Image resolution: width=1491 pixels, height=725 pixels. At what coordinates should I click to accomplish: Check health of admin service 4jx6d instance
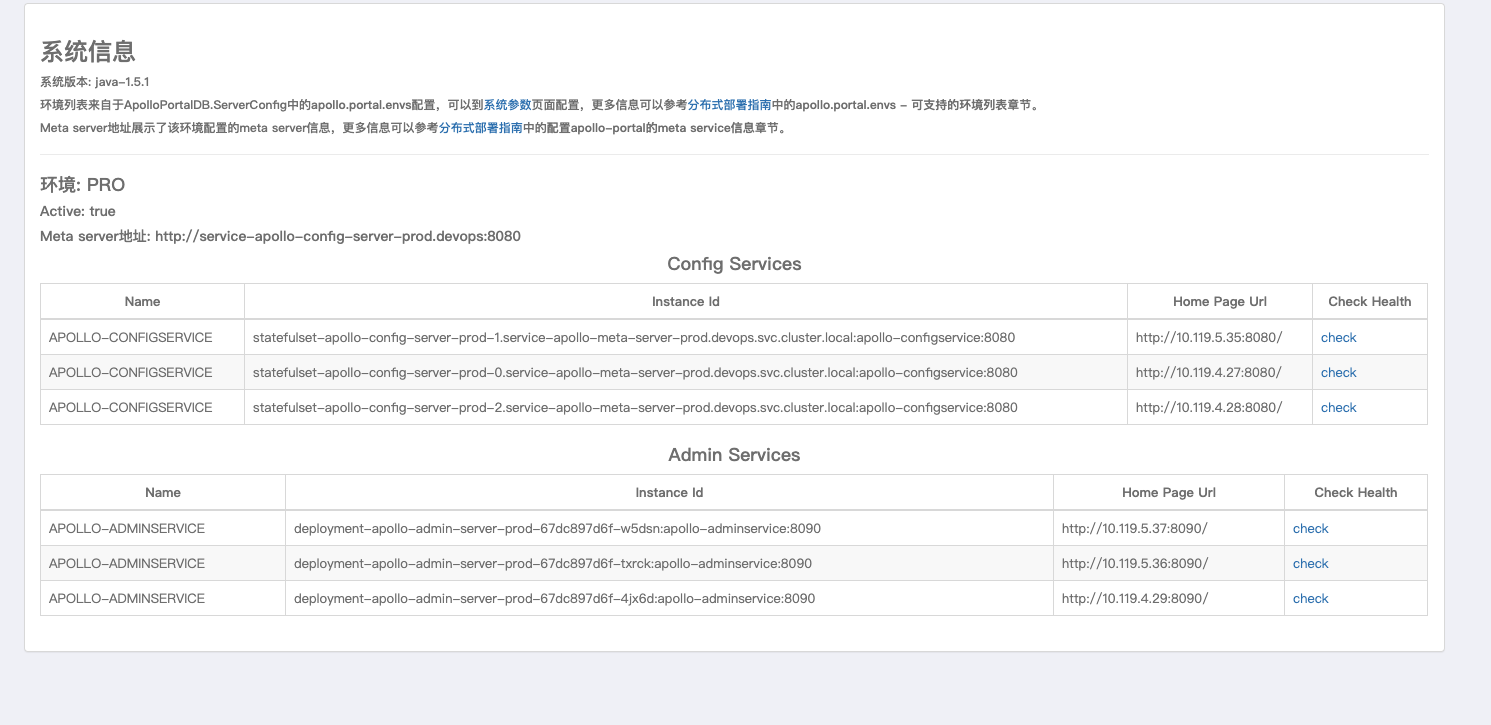pos(1310,598)
